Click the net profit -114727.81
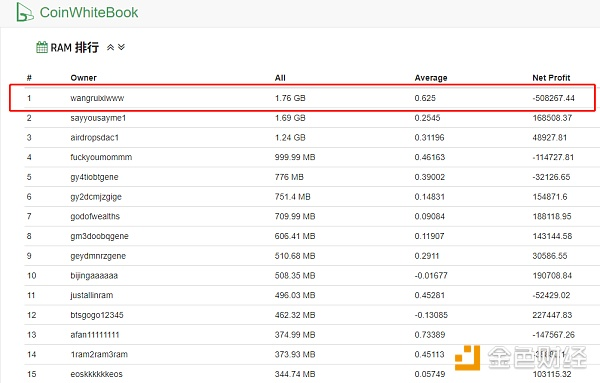600x383 pixels. click(553, 157)
